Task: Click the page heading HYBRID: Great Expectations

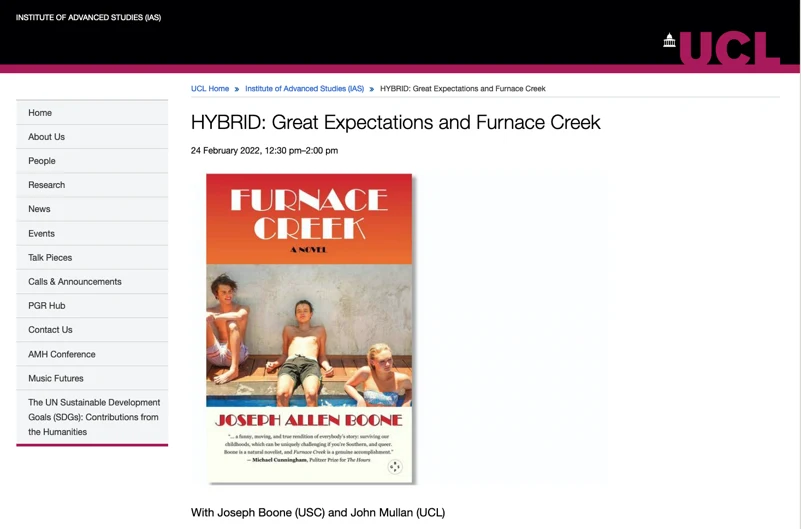Action: pos(395,123)
